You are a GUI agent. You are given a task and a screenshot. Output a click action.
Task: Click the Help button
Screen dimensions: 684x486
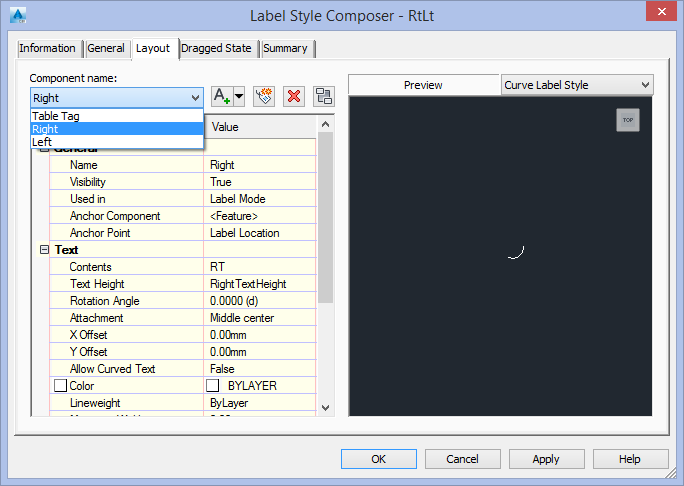[630, 459]
